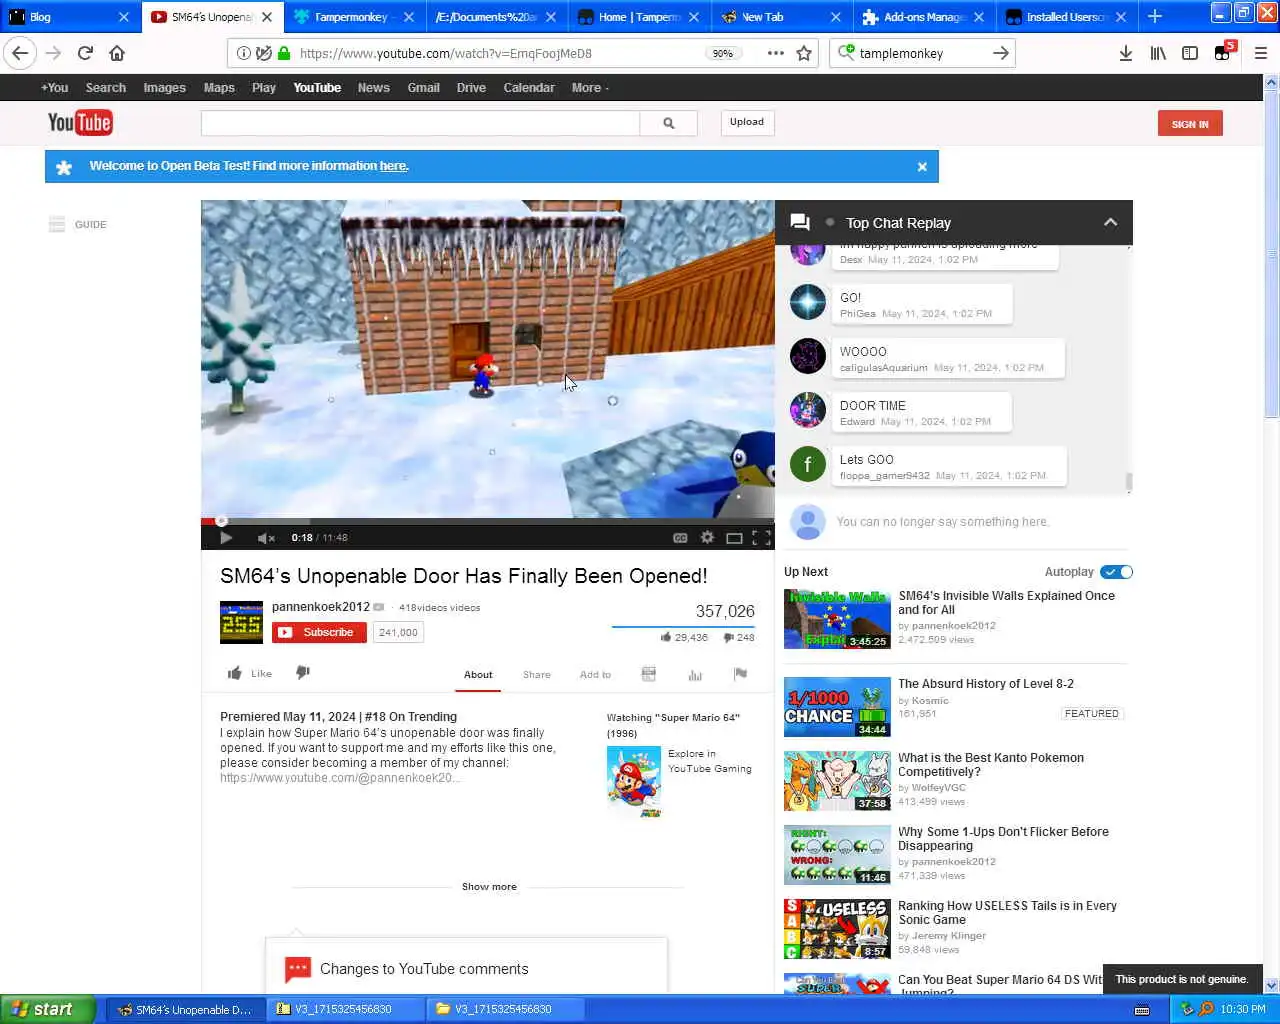Open The Absurd History of Level 8-2
The width and height of the screenshot is (1280, 1024).
[985, 684]
